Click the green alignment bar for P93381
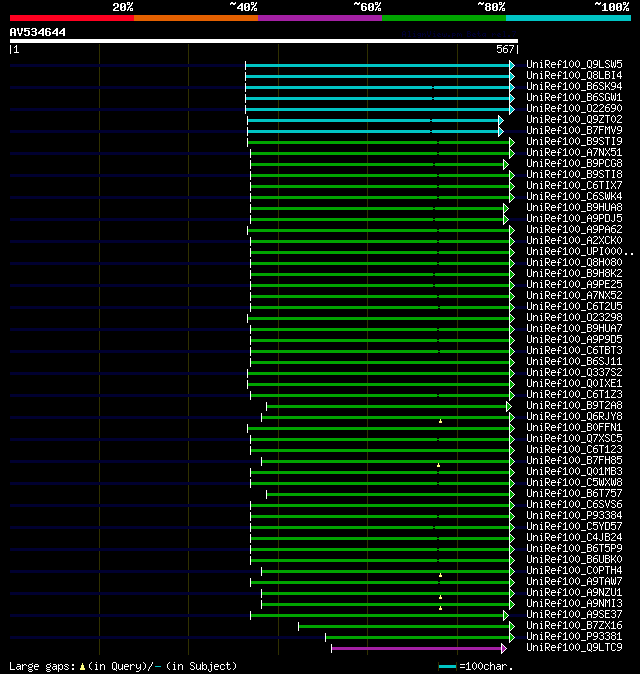Viewport: 640px width, 674px height. pyautogui.click(x=417, y=637)
